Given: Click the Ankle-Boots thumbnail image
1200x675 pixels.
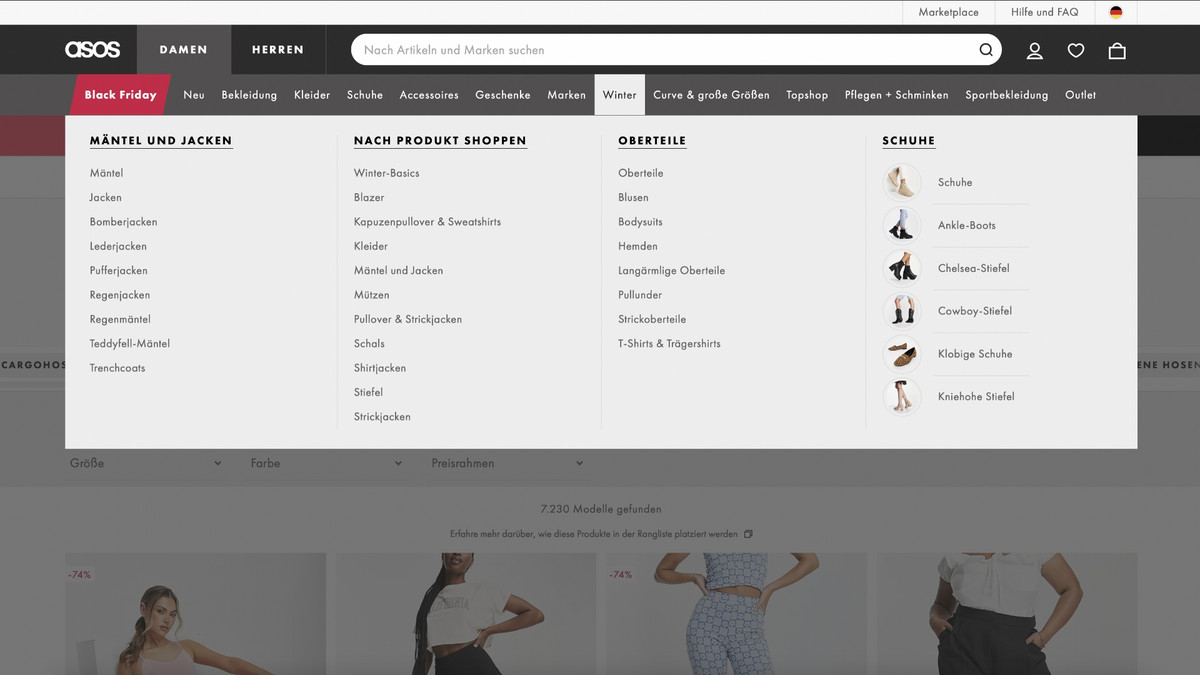Looking at the screenshot, I should point(902,225).
